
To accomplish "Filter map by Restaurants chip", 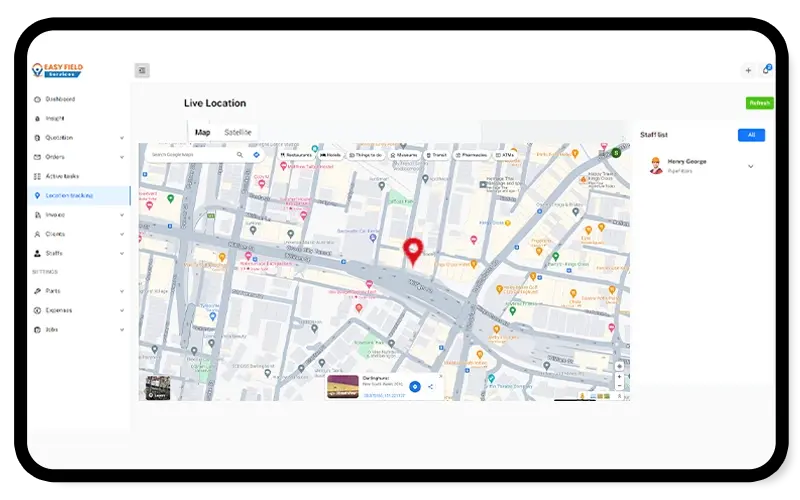I will 296,155.
